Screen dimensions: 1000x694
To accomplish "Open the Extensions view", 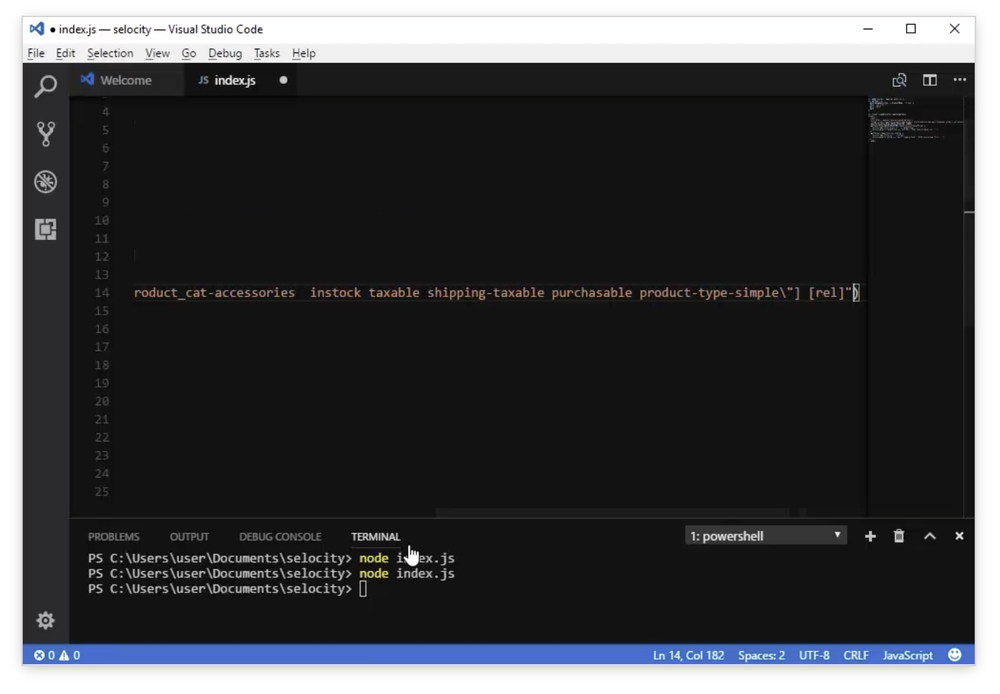I will pos(44,229).
